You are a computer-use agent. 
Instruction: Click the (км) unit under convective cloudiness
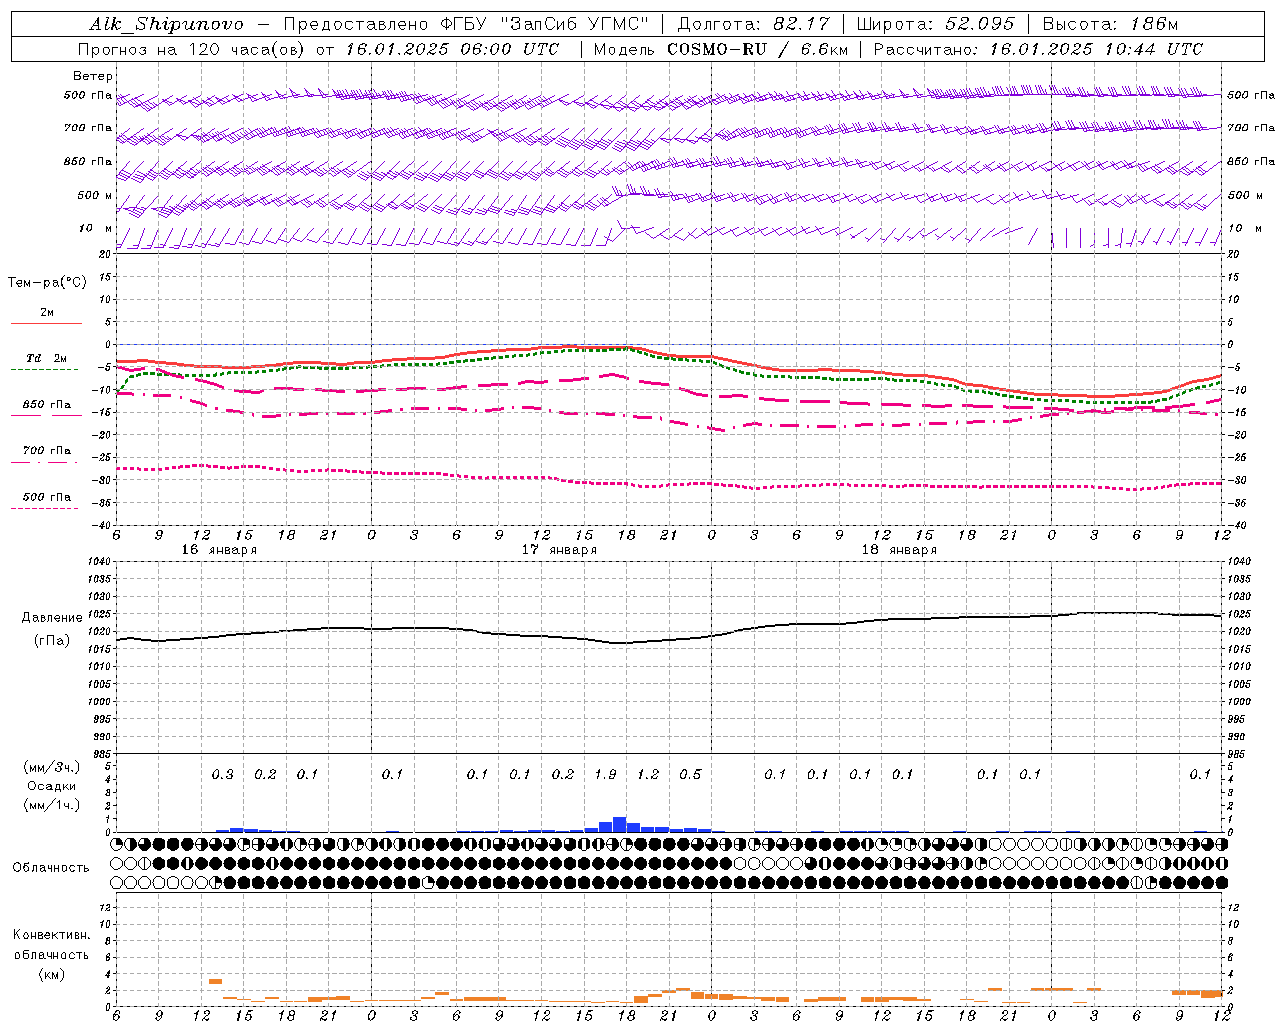coord(52,974)
